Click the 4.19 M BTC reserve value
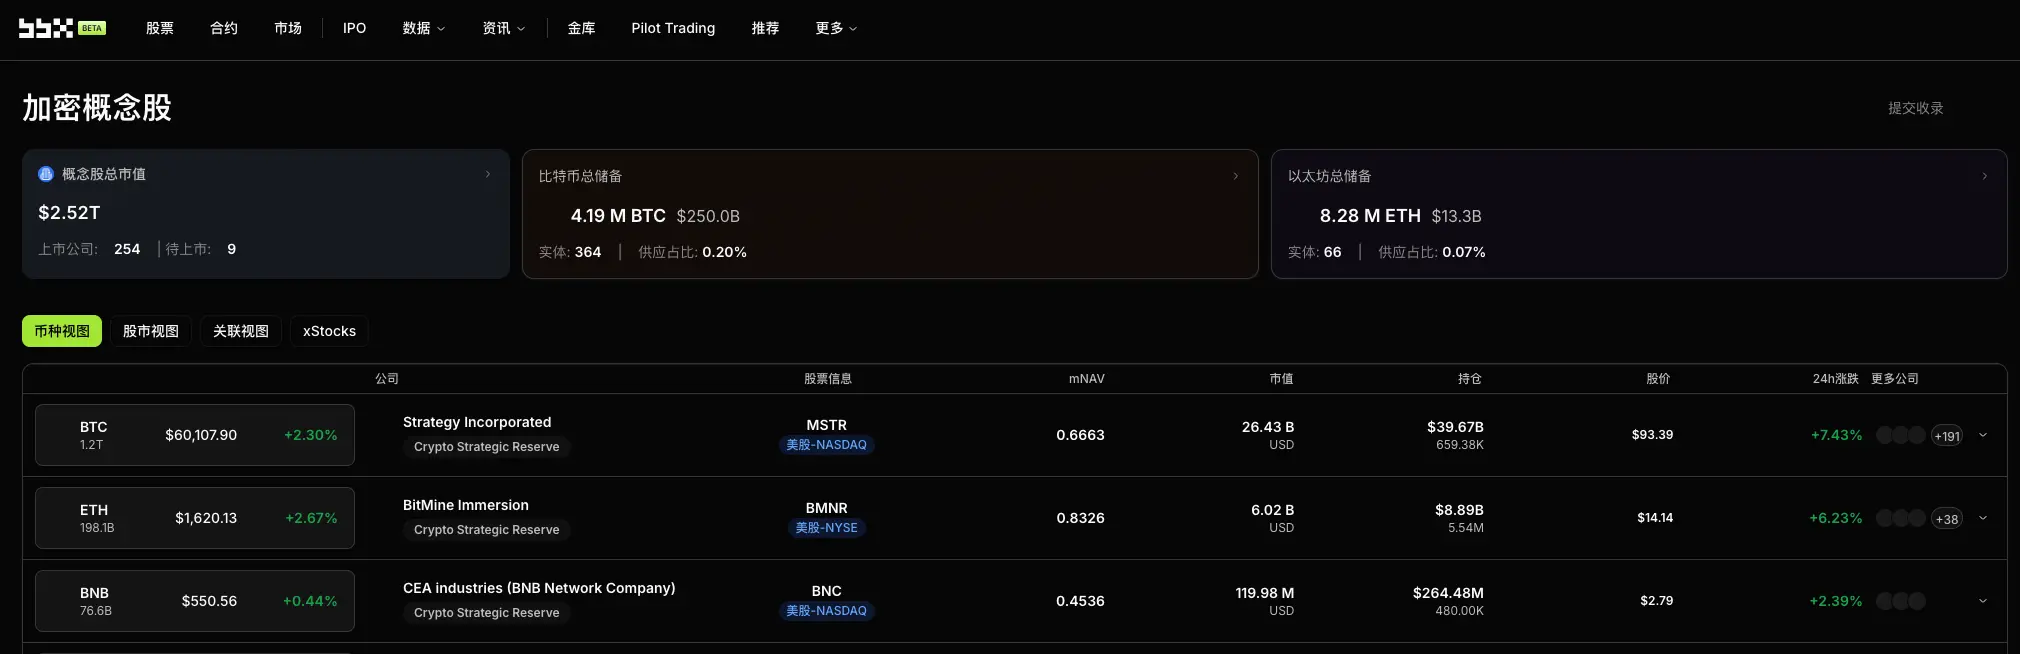This screenshot has height=654, width=2020. tap(618, 216)
